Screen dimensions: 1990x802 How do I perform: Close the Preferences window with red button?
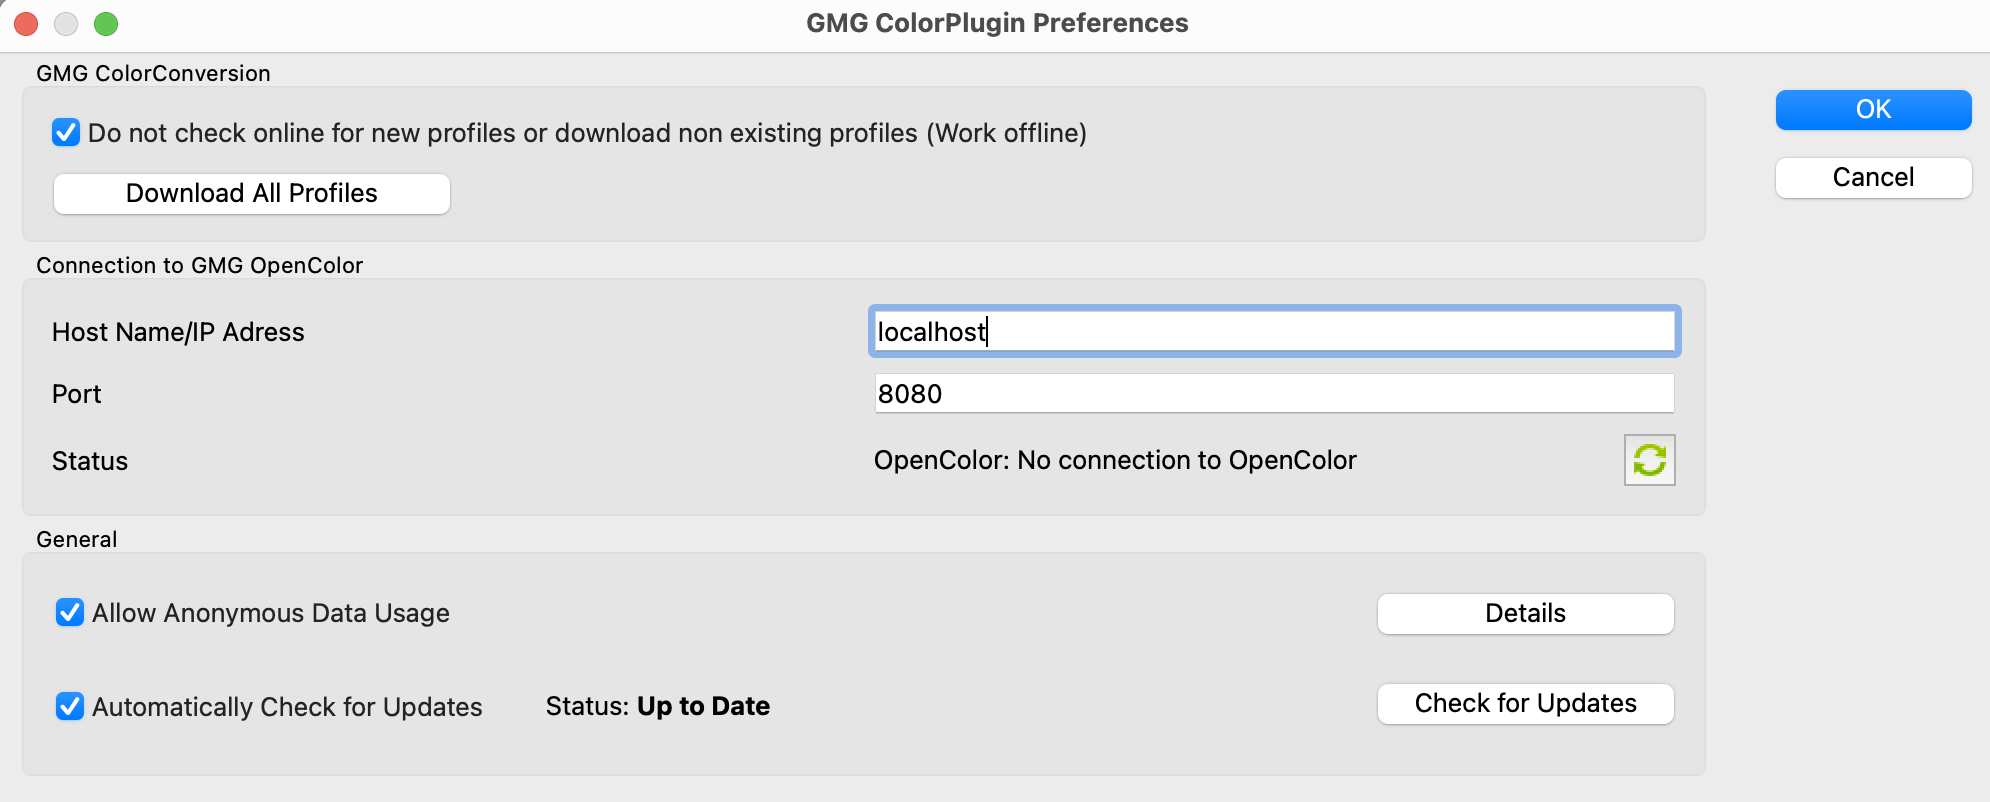26,24
